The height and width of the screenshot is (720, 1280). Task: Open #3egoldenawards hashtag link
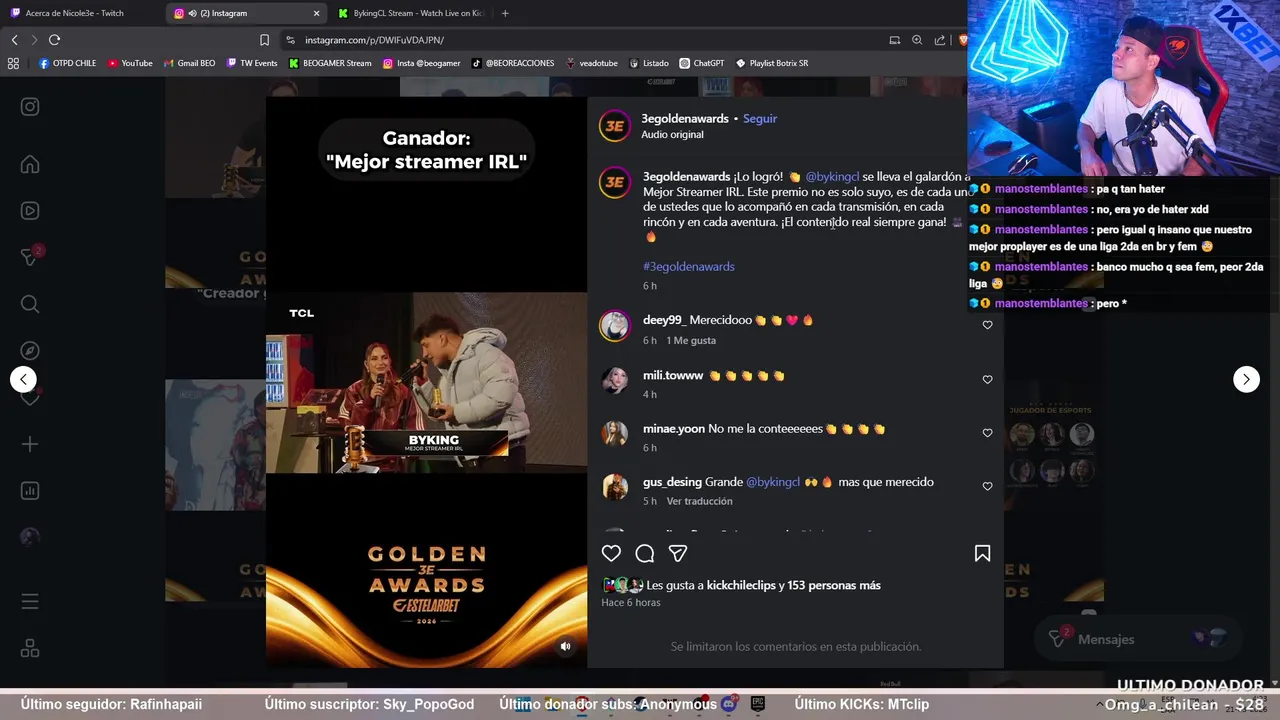[689, 266]
